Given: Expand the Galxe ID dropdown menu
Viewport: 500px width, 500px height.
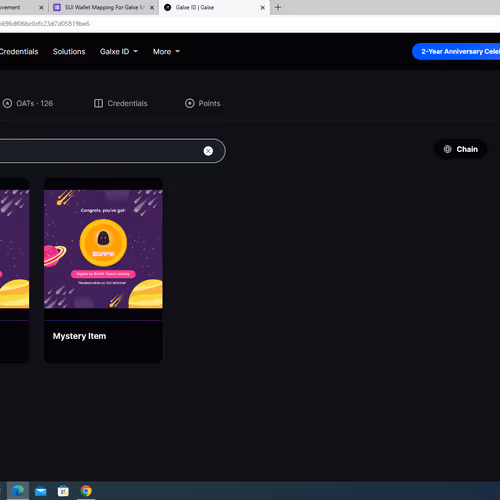Looking at the screenshot, I should pyautogui.click(x=119, y=52).
